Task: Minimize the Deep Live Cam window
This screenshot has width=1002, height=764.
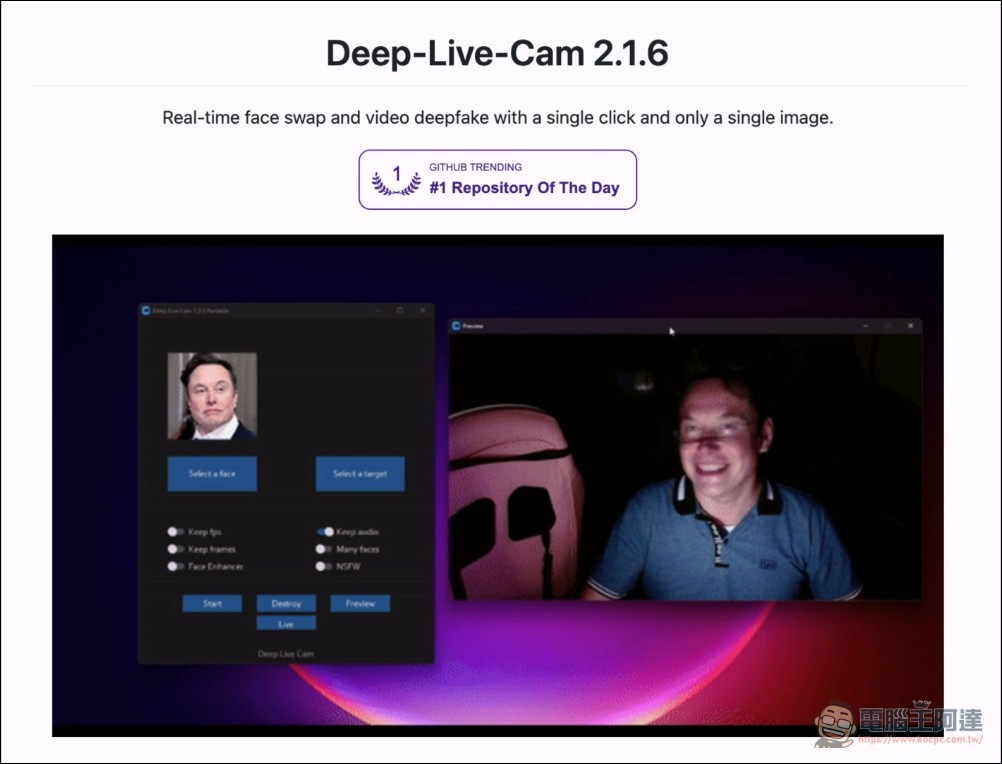Action: click(x=378, y=310)
